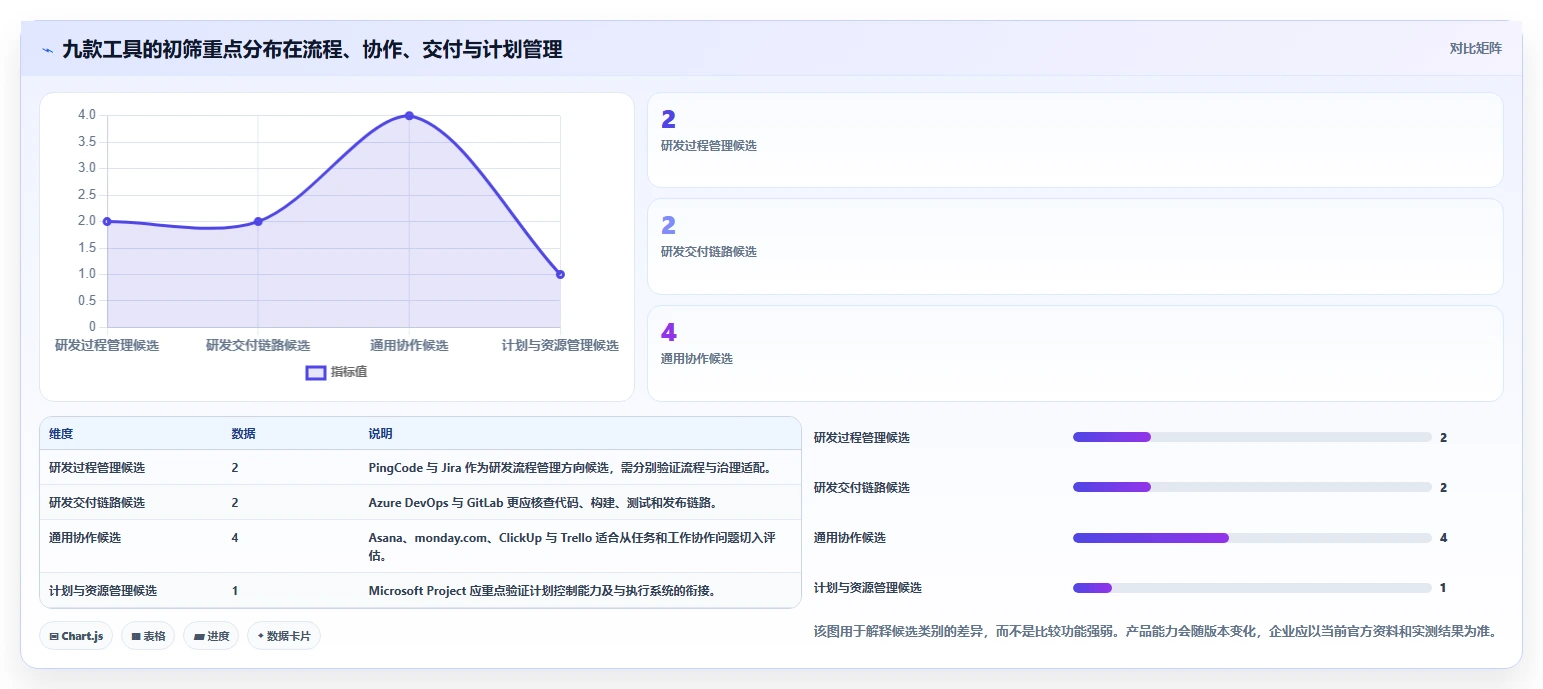This screenshot has height=689, width=1543.
Task: Click the value 1 beside the 计划与资源管理候选 bar
Action: coord(1443,588)
